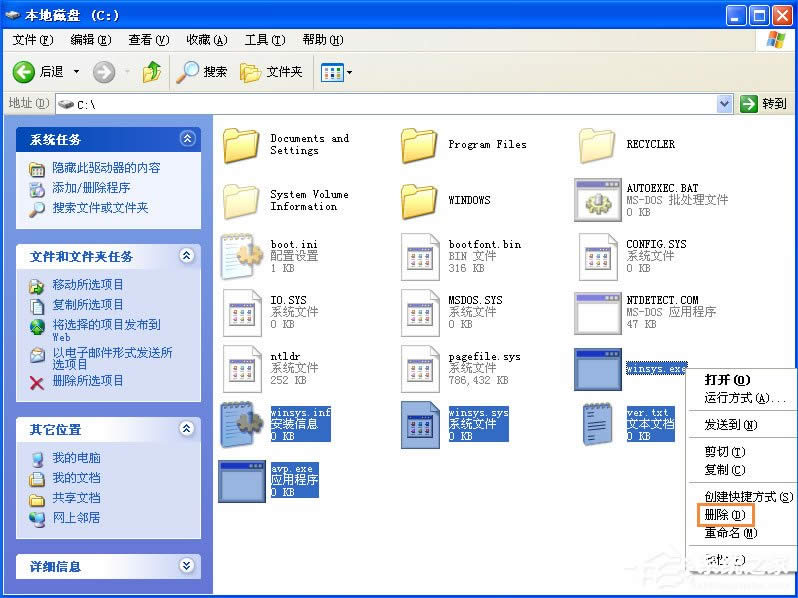Click the 添加/删除程序 link

(91, 188)
